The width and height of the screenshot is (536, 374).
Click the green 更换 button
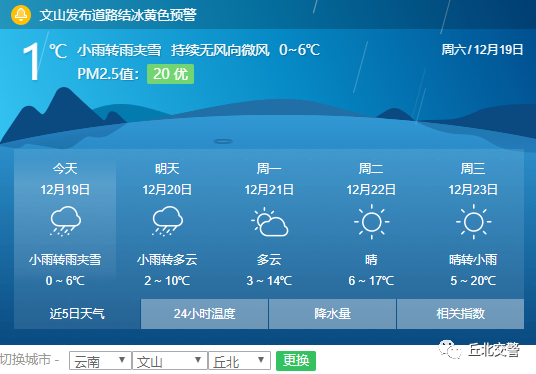coord(296,361)
